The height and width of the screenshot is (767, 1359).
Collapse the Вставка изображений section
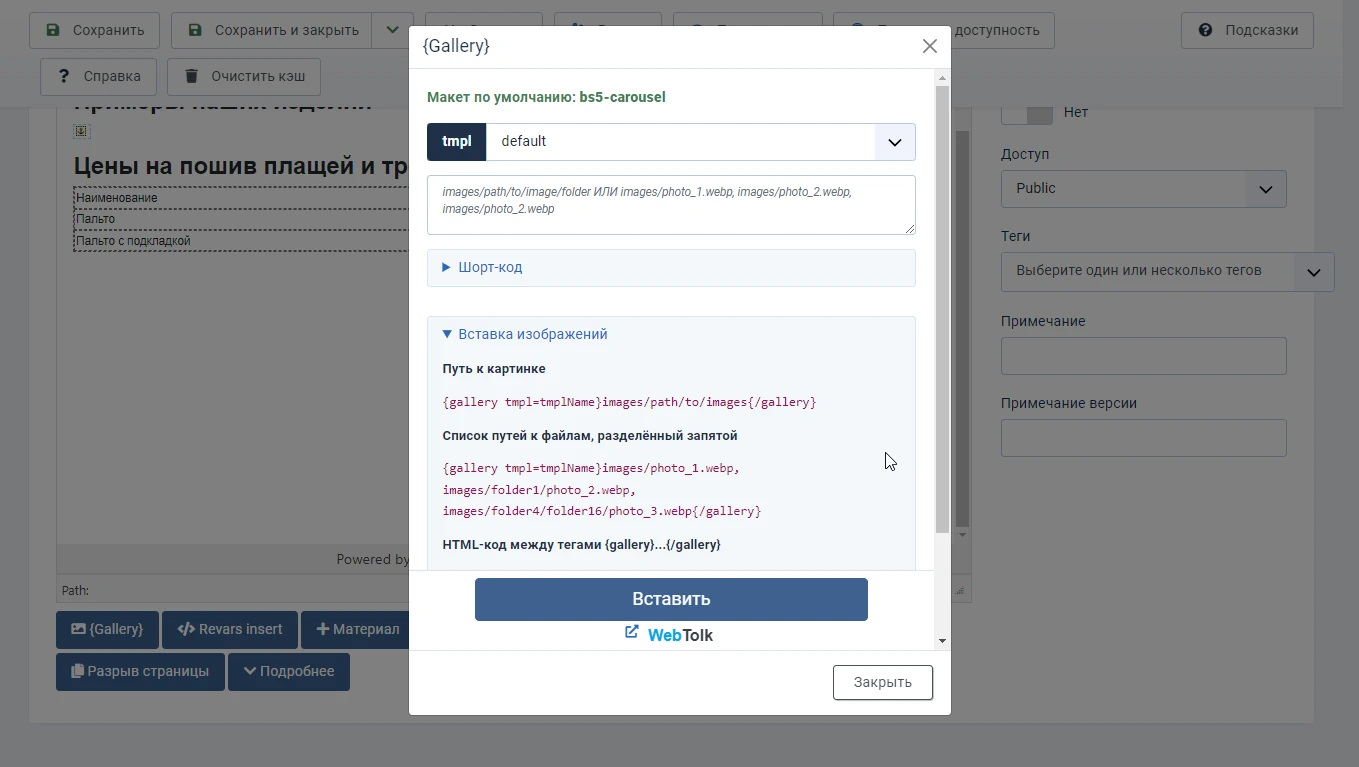tap(532, 334)
